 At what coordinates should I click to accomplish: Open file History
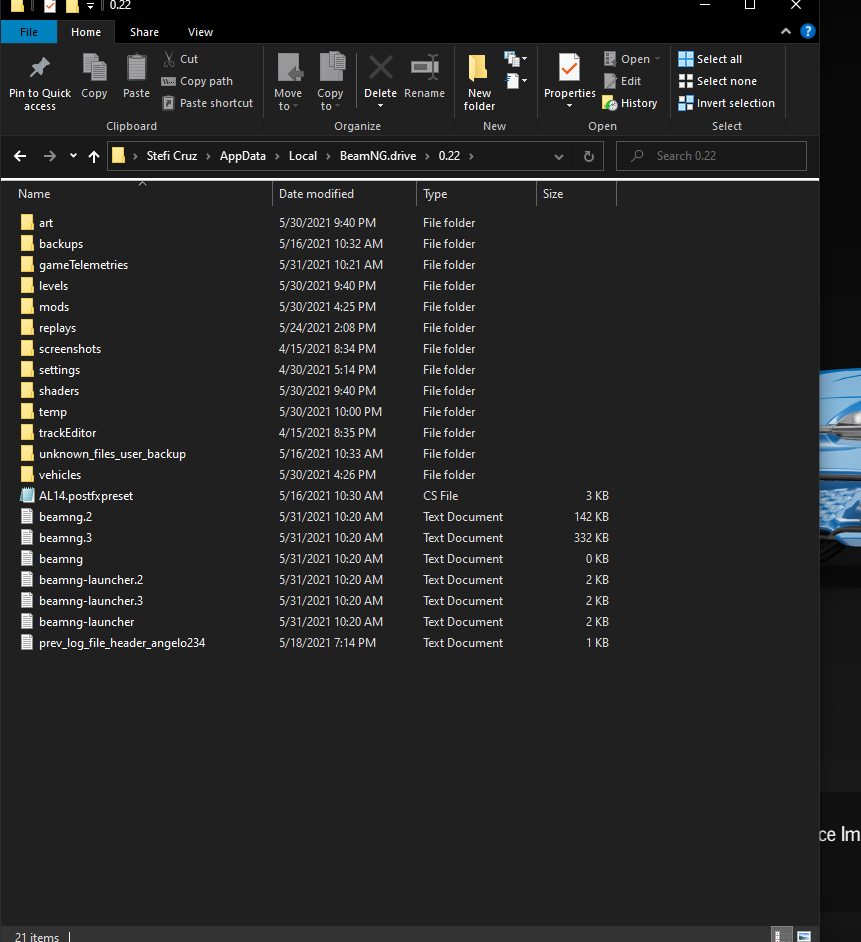coord(630,103)
